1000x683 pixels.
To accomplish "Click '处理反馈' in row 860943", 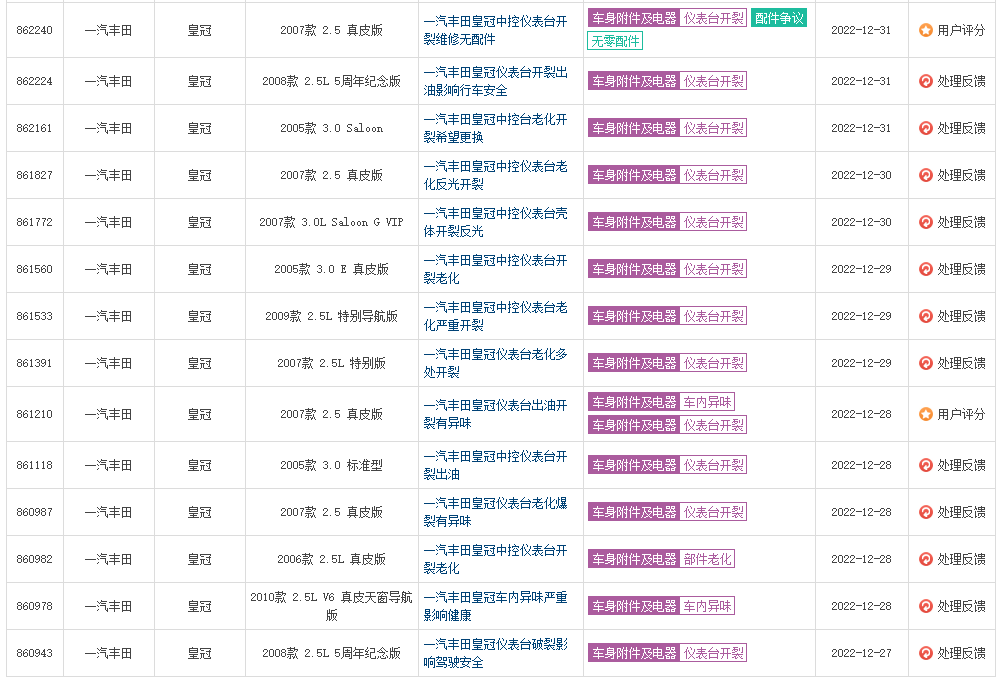I will point(961,653).
